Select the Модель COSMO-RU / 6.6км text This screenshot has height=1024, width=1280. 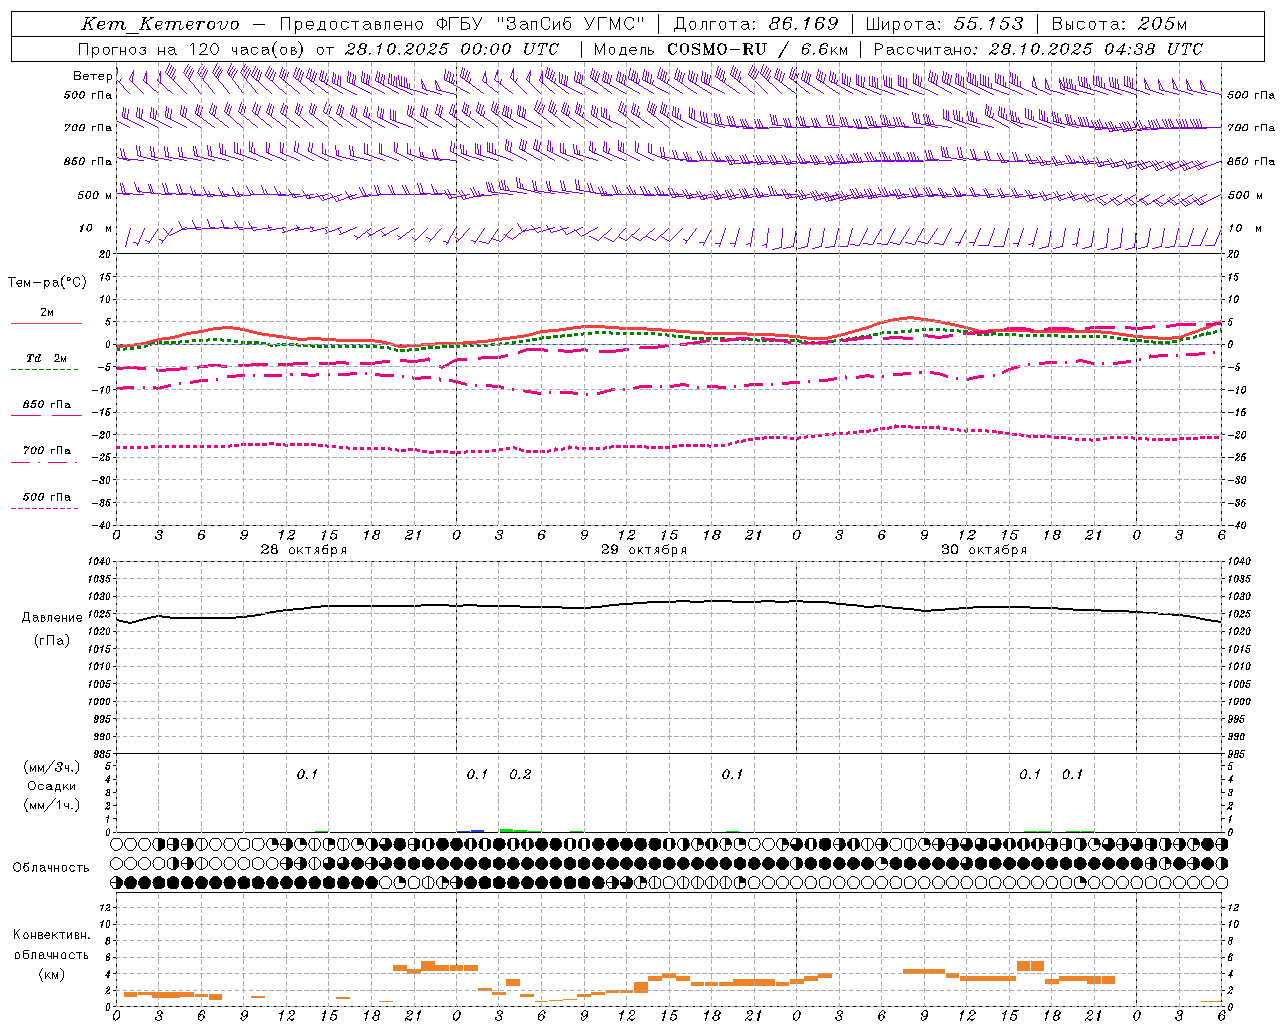click(x=720, y=49)
